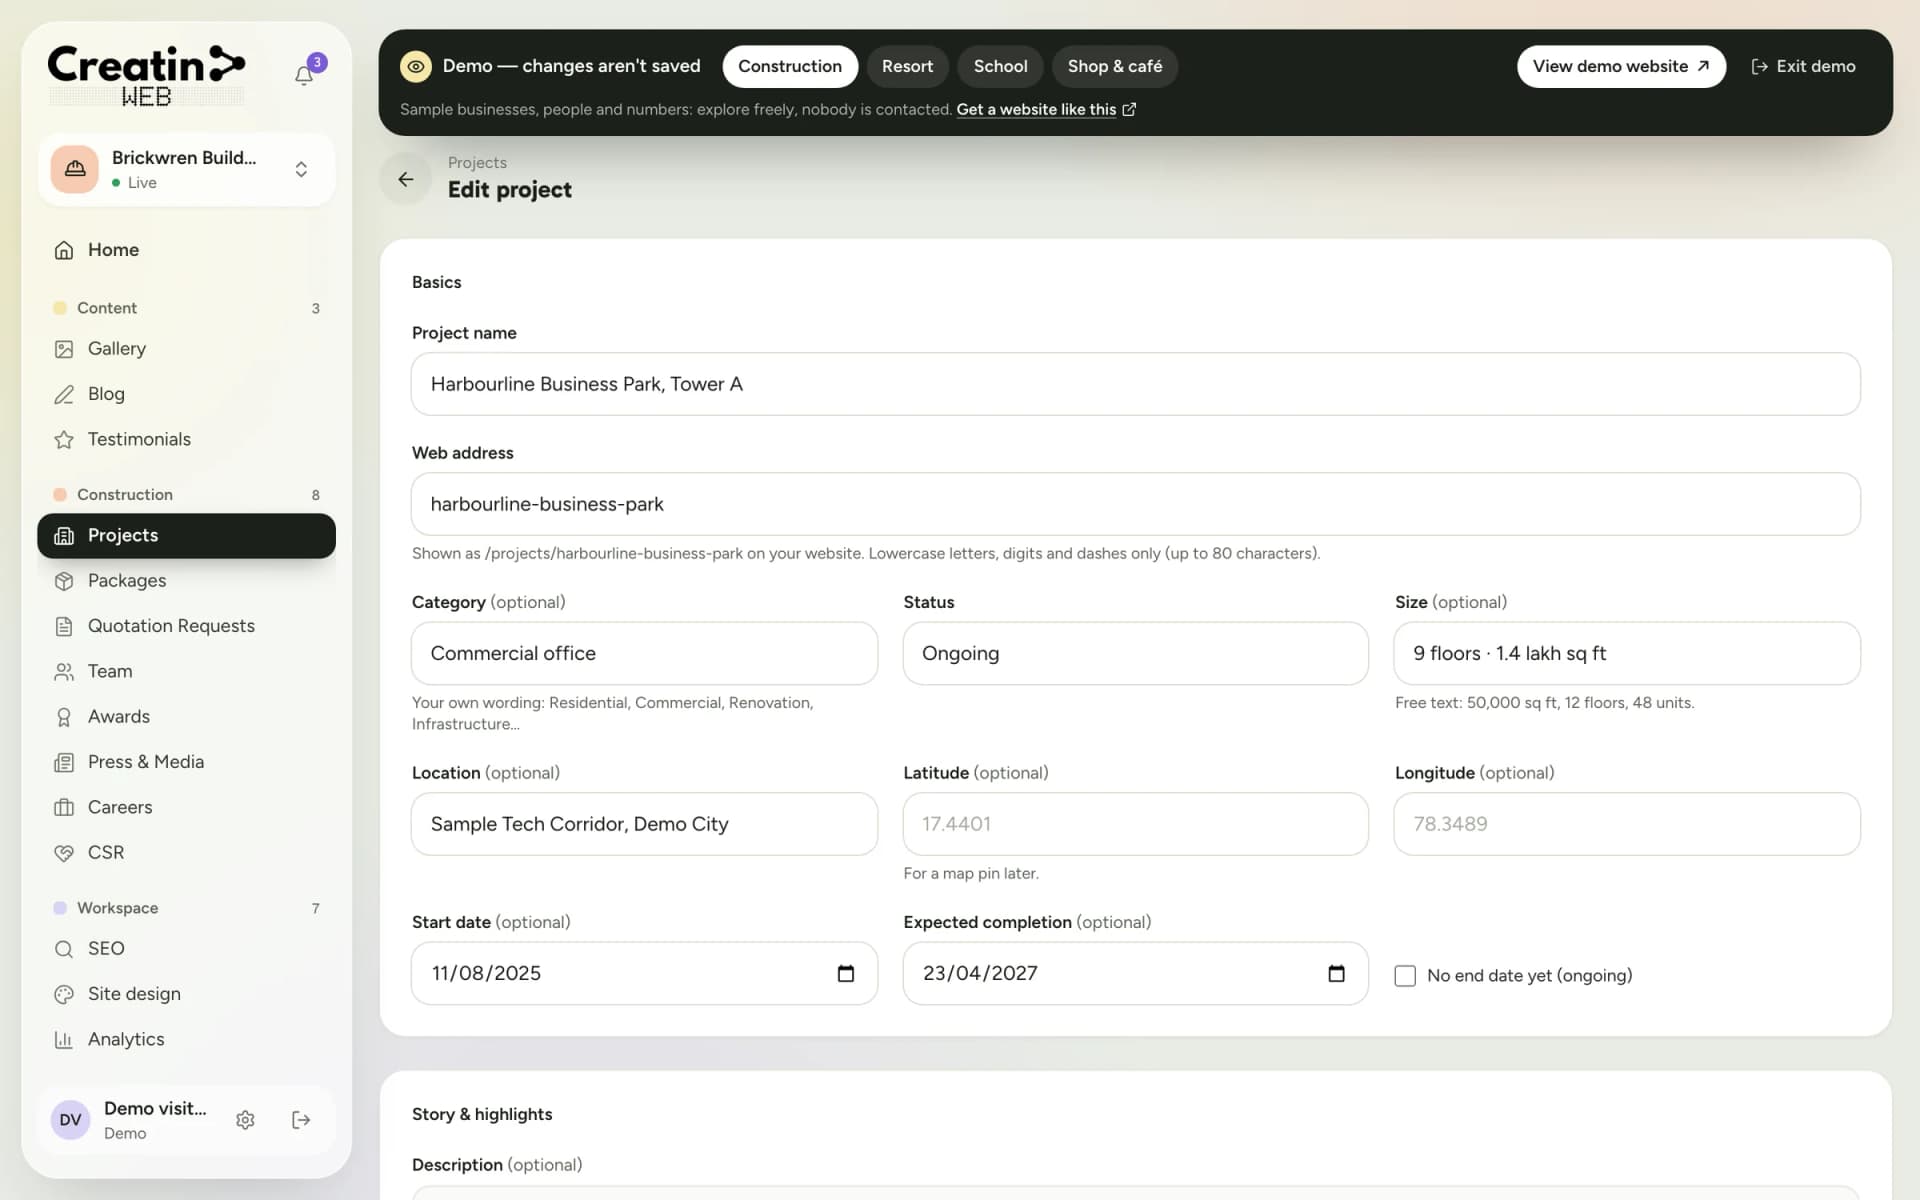Click the Latitude field
Image resolution: width=1920 pixels, height=1200 pixels.
[1135, 824]
